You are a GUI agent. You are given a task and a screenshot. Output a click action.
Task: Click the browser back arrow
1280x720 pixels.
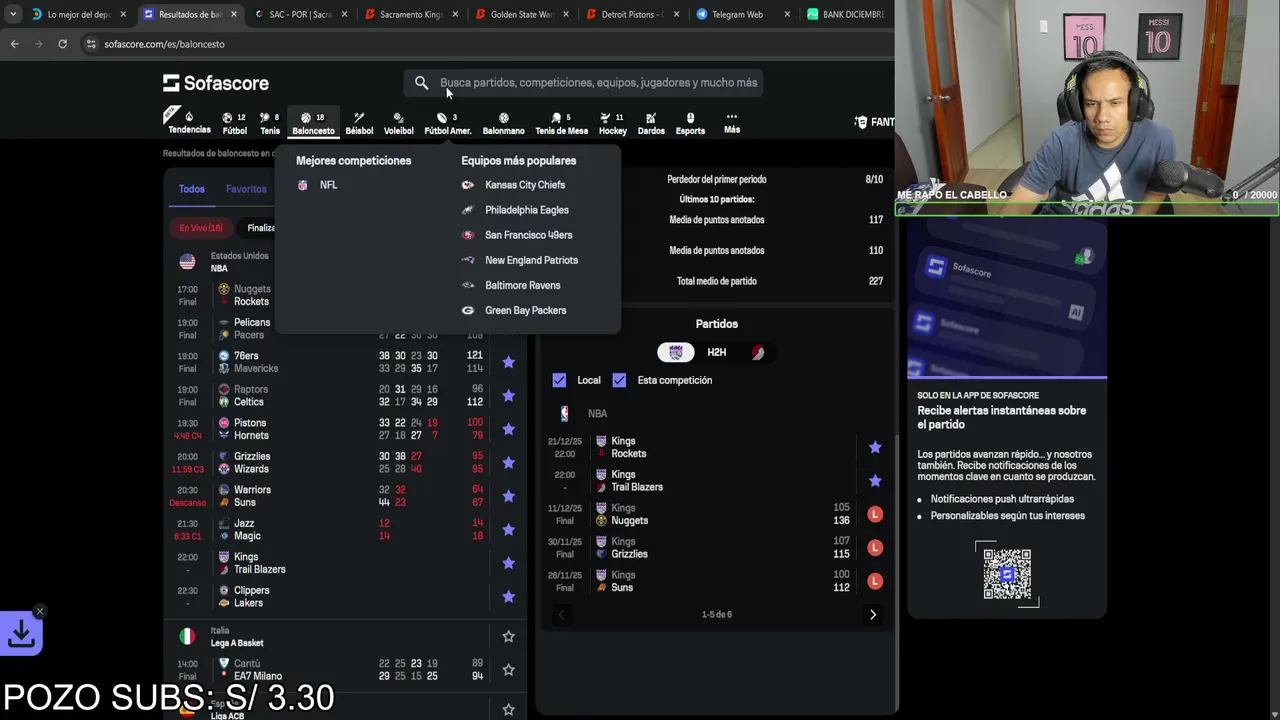pyautogui.click(x=14, y=44)
